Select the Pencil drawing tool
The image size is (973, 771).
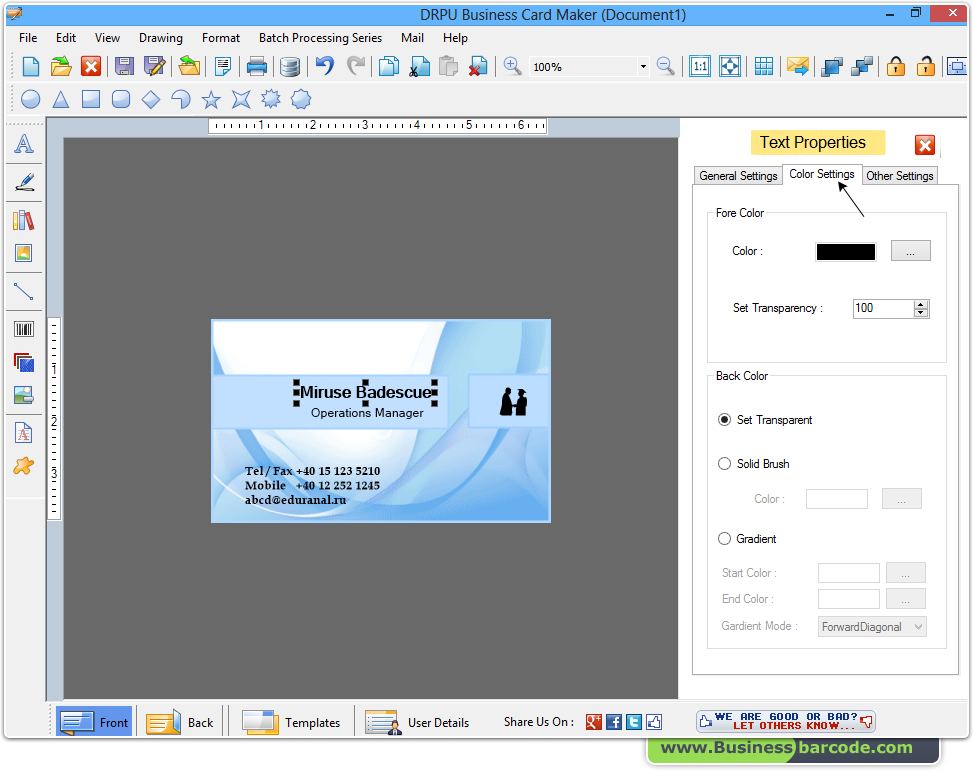click(x=24, y=182)
